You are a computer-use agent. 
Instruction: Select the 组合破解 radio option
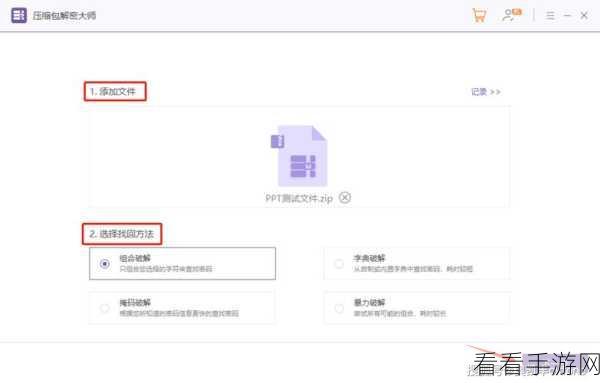click(104, 264)
